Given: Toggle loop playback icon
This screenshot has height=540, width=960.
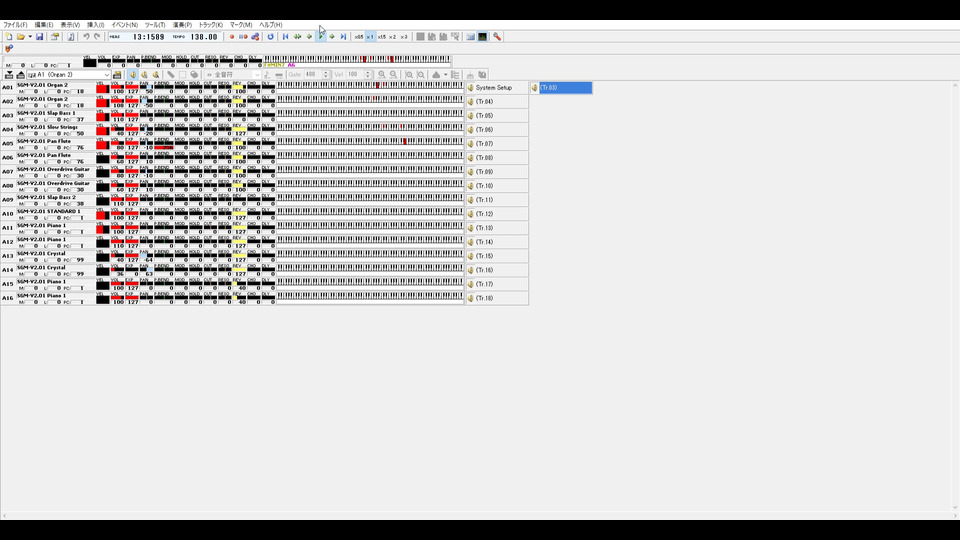Looking at the screenshot, I should pos(271,37).
